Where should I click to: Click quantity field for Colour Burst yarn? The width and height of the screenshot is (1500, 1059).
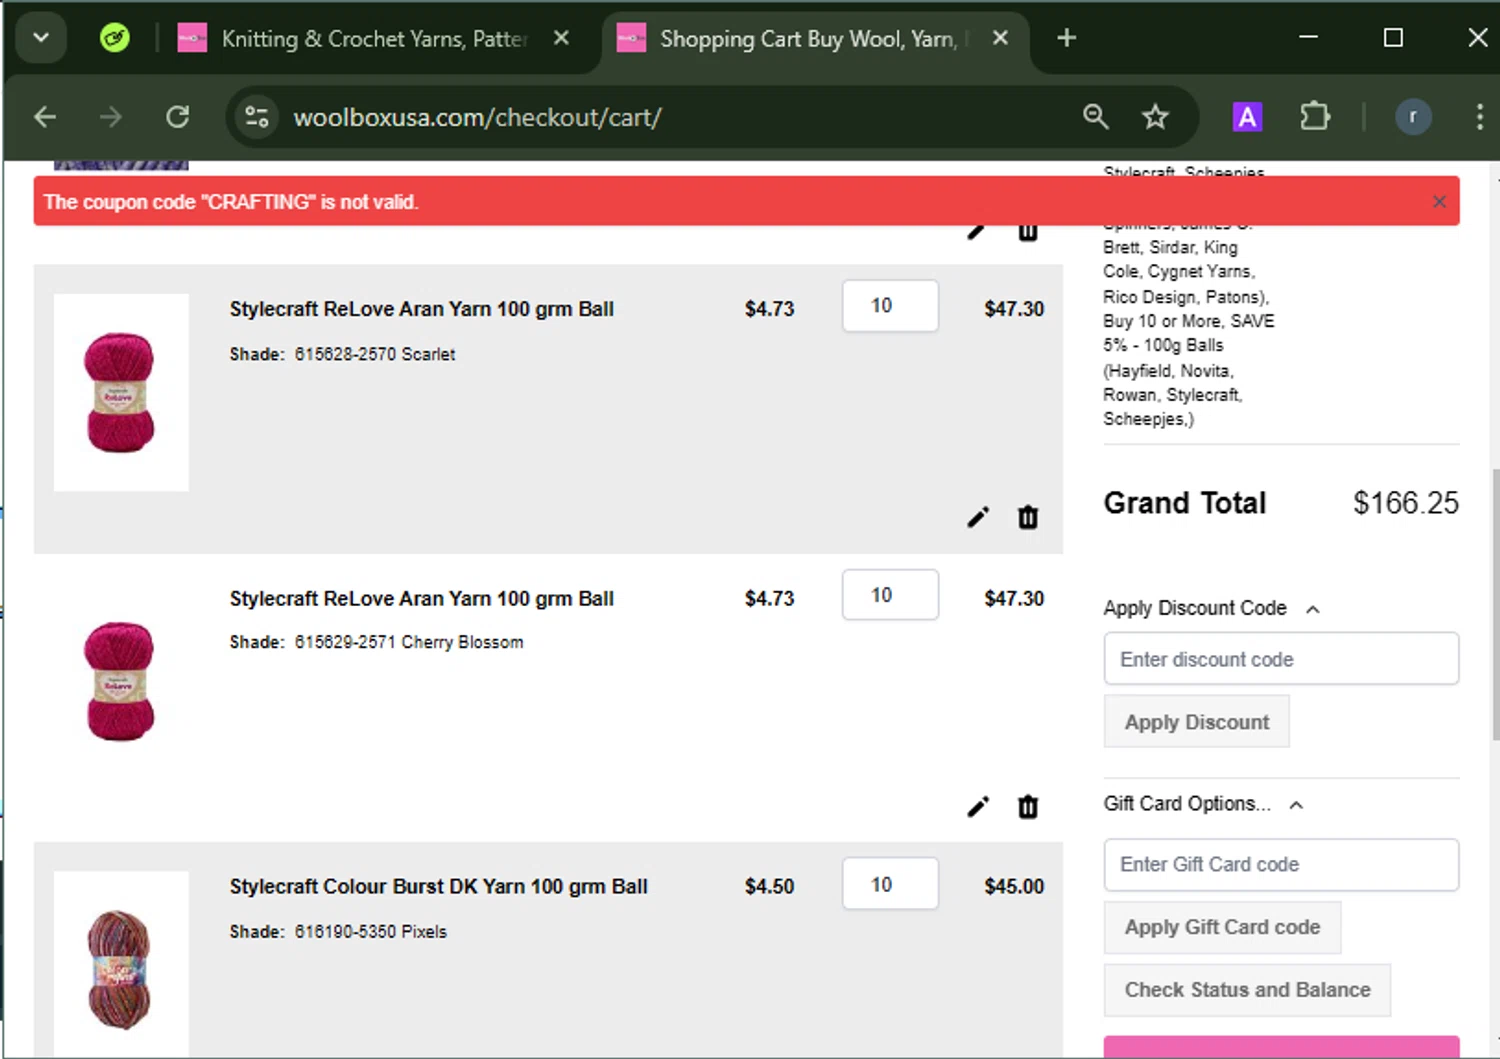click(x=890, y=884)
